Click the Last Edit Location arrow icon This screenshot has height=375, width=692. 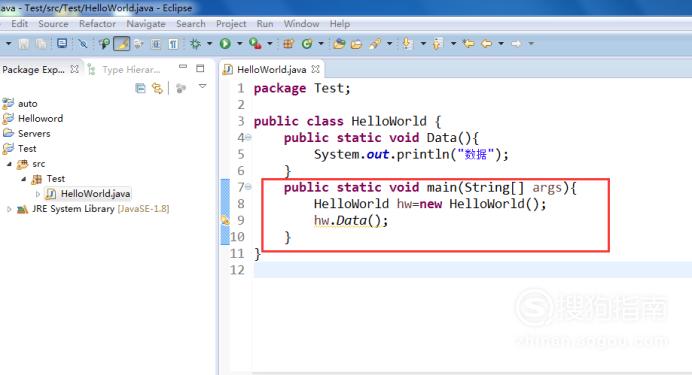469,43
